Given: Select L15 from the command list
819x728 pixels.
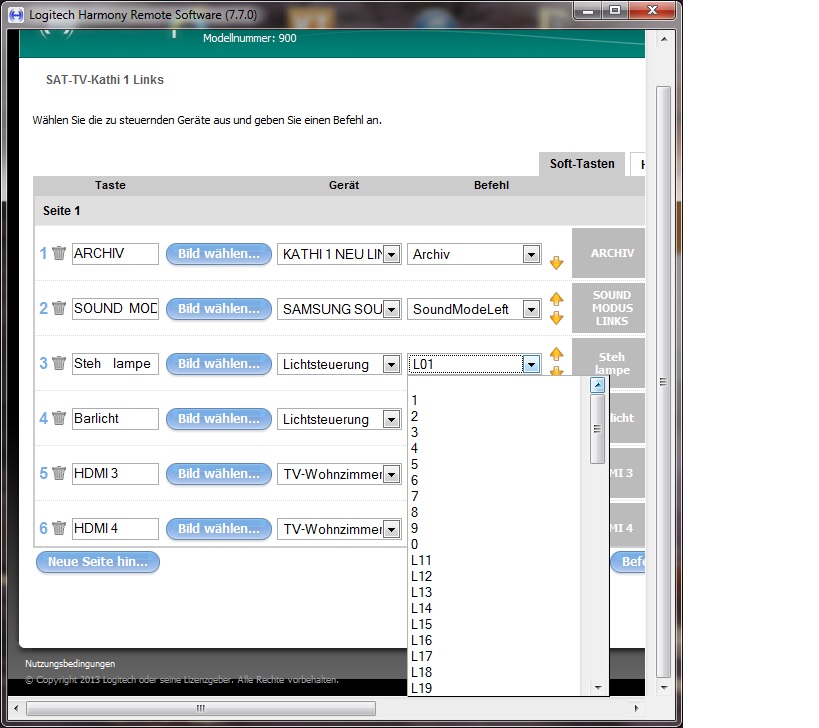Looking at the screenshot, I should pos(422,624).
